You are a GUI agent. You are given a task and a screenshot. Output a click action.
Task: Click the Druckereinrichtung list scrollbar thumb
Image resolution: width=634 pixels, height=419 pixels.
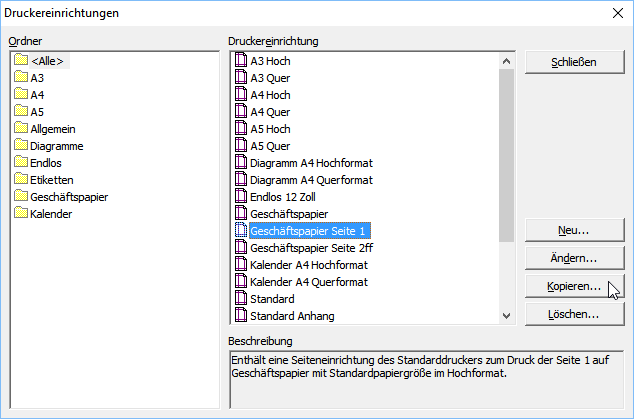[x=506, y=155]
